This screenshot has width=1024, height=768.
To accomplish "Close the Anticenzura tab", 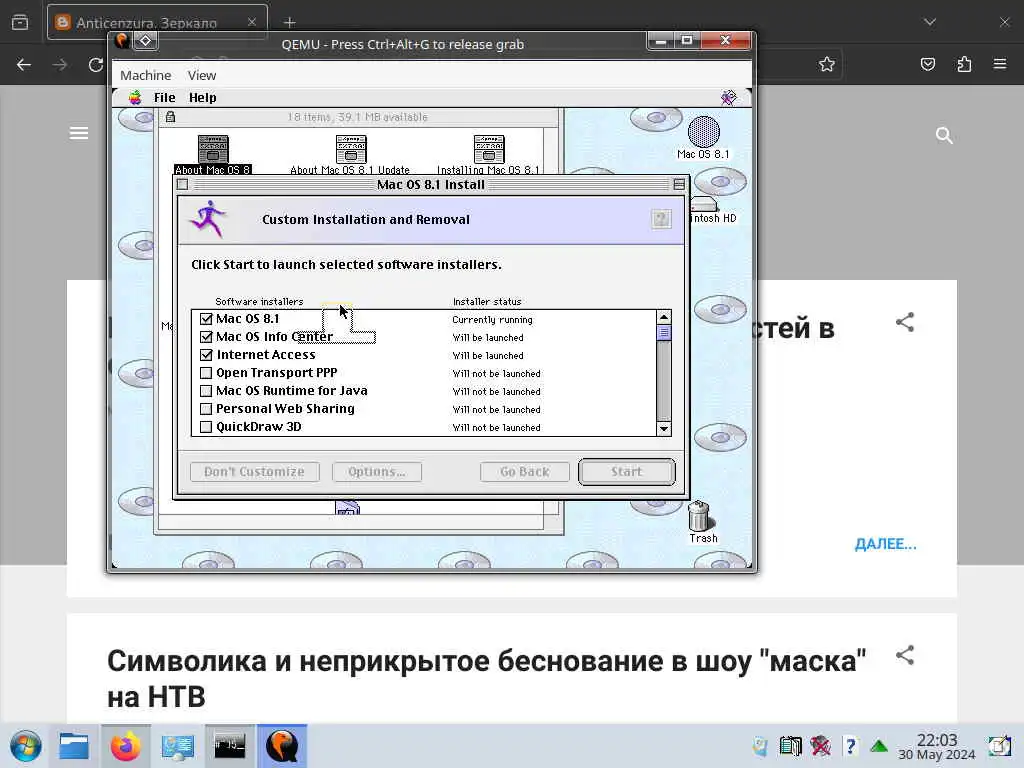I will 251,22.
